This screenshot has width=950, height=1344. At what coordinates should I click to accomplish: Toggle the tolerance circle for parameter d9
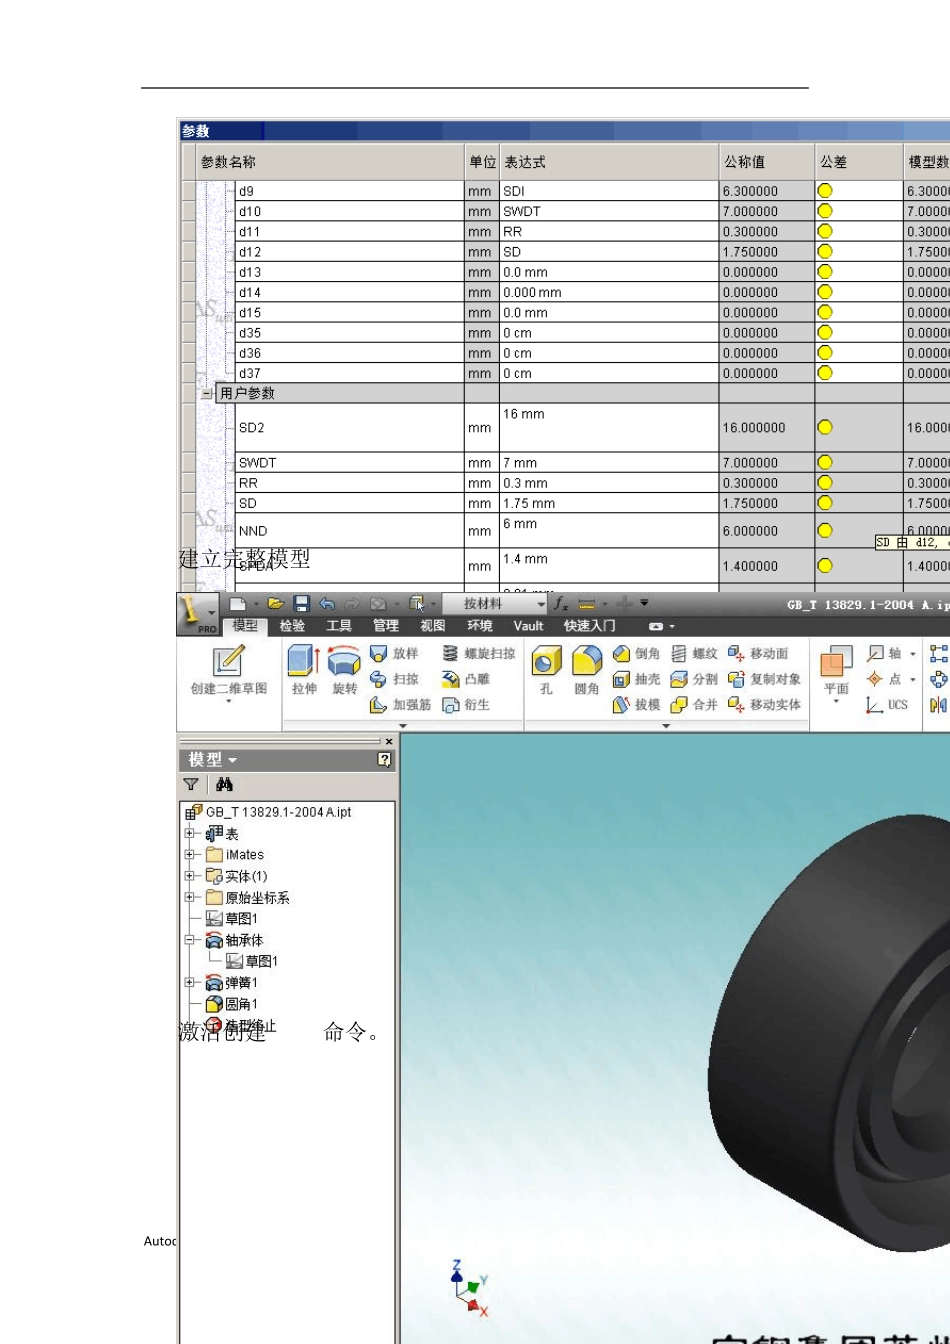pos(825,191)
